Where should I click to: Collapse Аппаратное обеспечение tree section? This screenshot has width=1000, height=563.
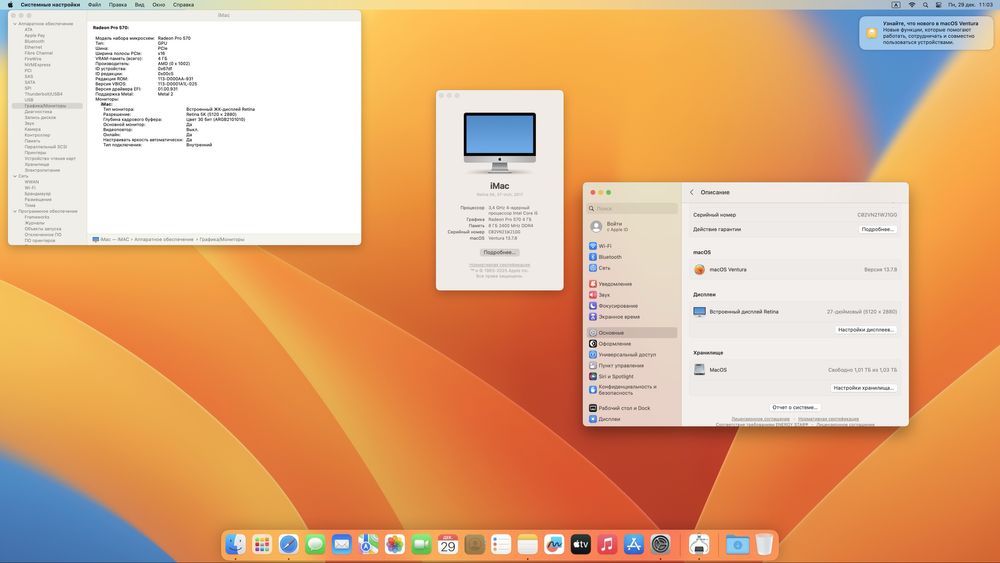[x=15, y=24]
